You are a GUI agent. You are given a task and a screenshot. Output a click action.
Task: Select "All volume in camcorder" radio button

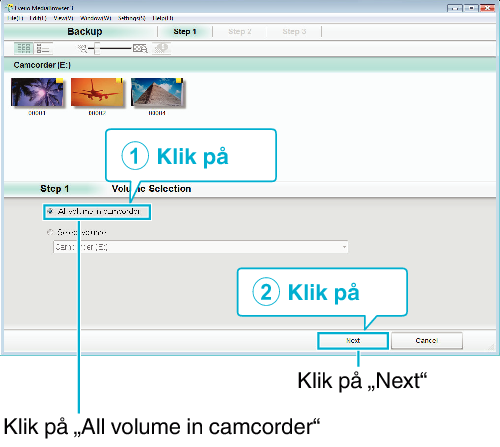pos(50,211)
